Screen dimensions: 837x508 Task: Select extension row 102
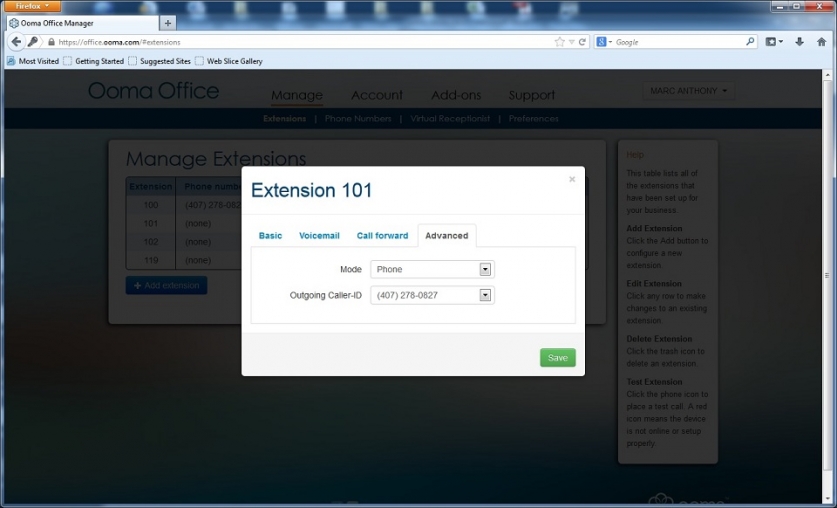coord(184,242)
